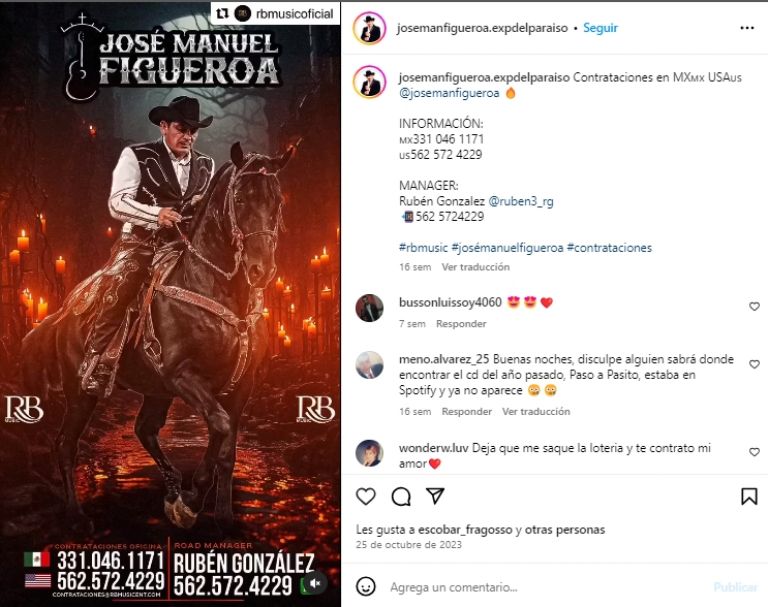
Task: Unmute the video using the speaker icon
Action: pyautogui.click(x=315, y=583)
